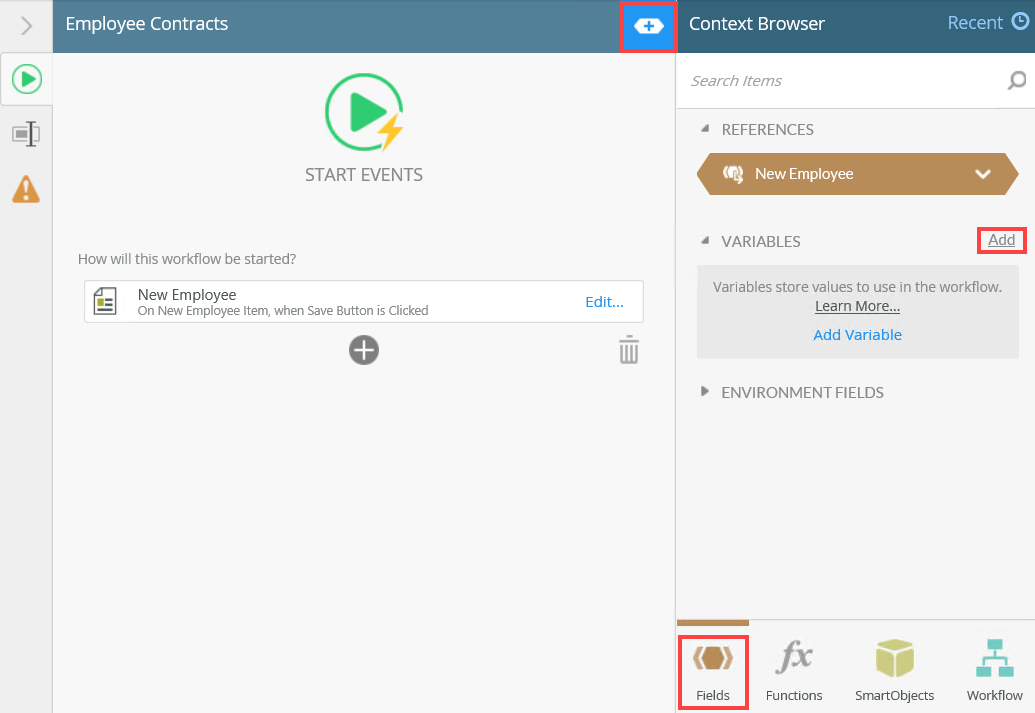
Task: Open the Start Events tab icon
Action: click(x=27, y=79)
